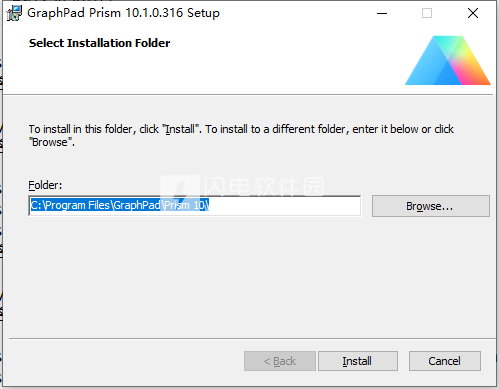499x389 pixels.
Task: Click the empty gray area below the Folder field
Action: 249,277
